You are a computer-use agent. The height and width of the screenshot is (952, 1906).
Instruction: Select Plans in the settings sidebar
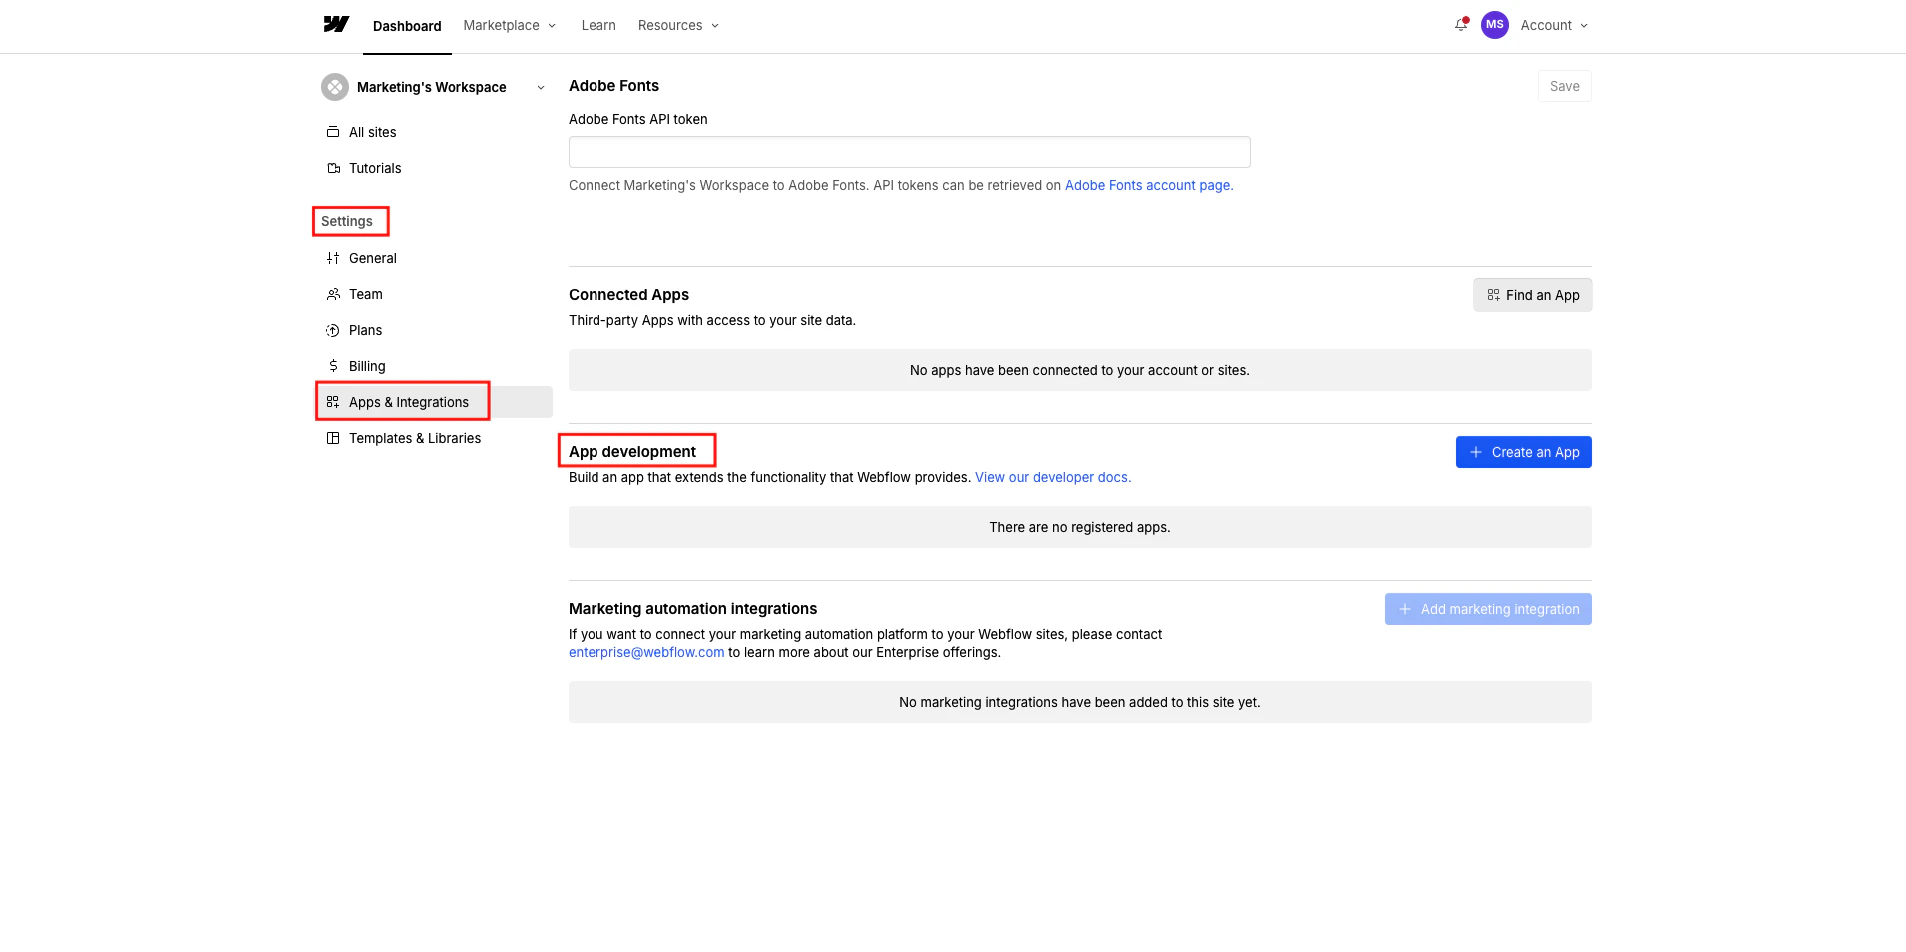365,330
